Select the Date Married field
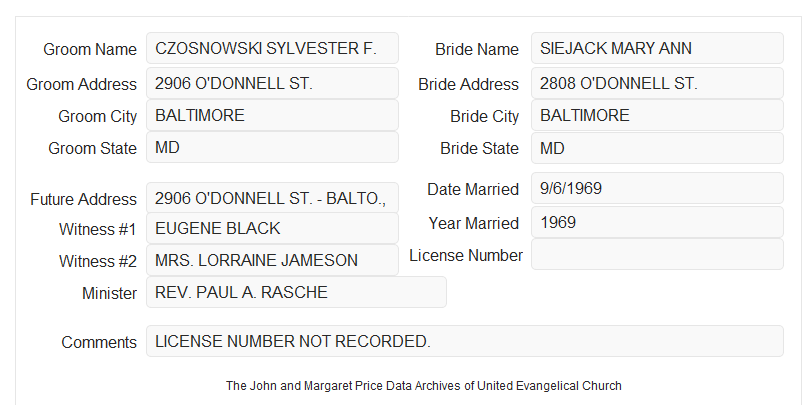Image resolution: width=805 pixels, height=405 pixels. (x=657, y=188)
